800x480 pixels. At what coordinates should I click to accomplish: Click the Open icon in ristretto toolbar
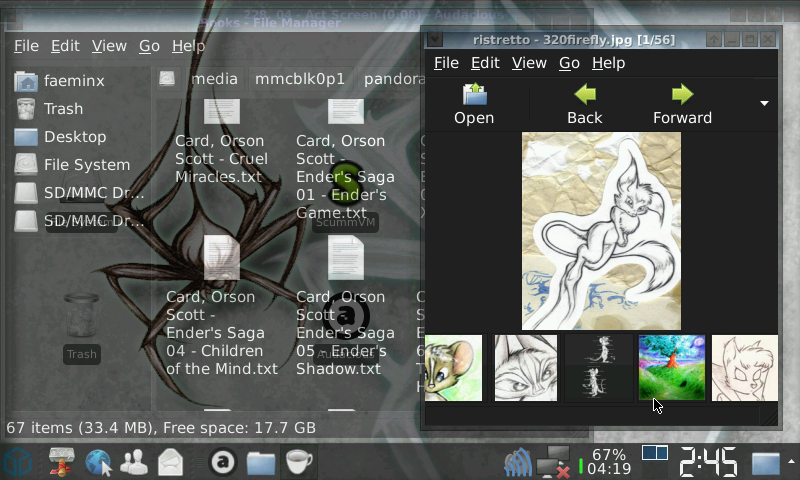474,104
